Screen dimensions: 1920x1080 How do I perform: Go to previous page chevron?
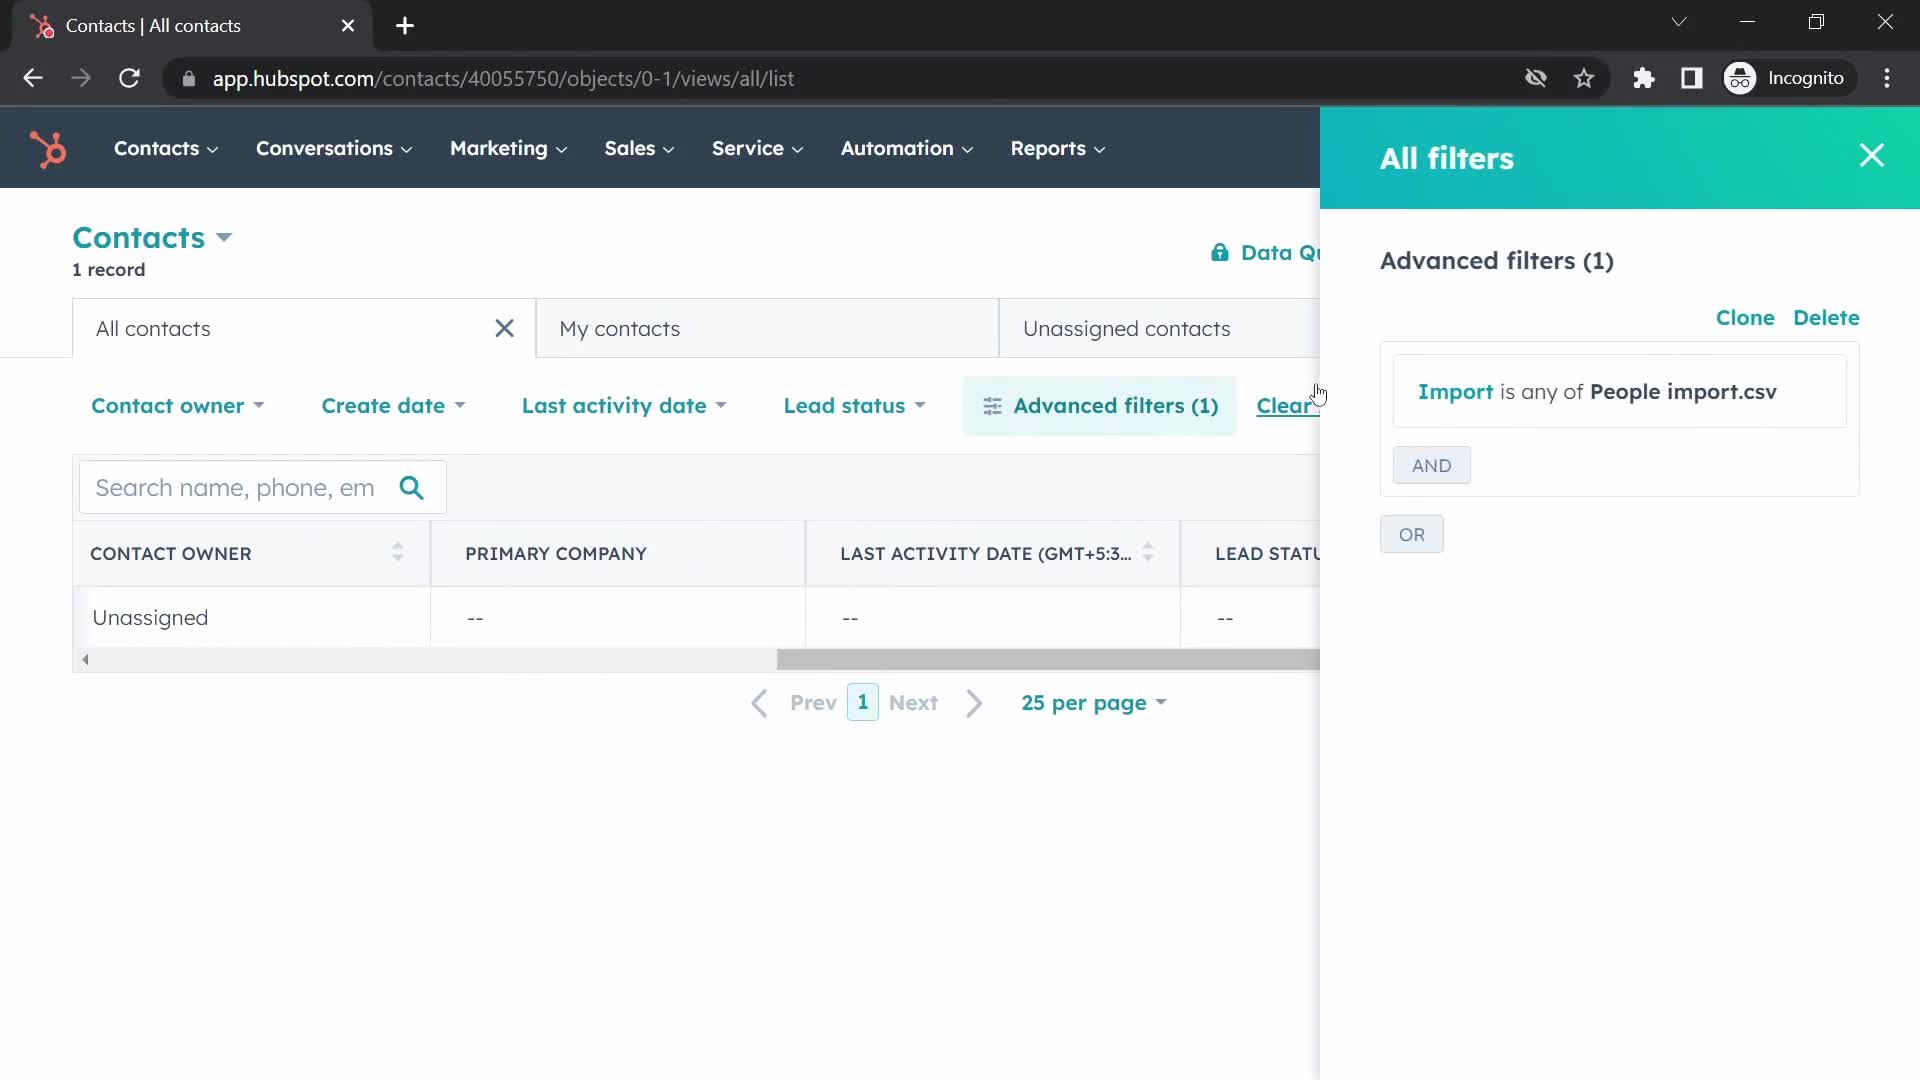[760, 703]
